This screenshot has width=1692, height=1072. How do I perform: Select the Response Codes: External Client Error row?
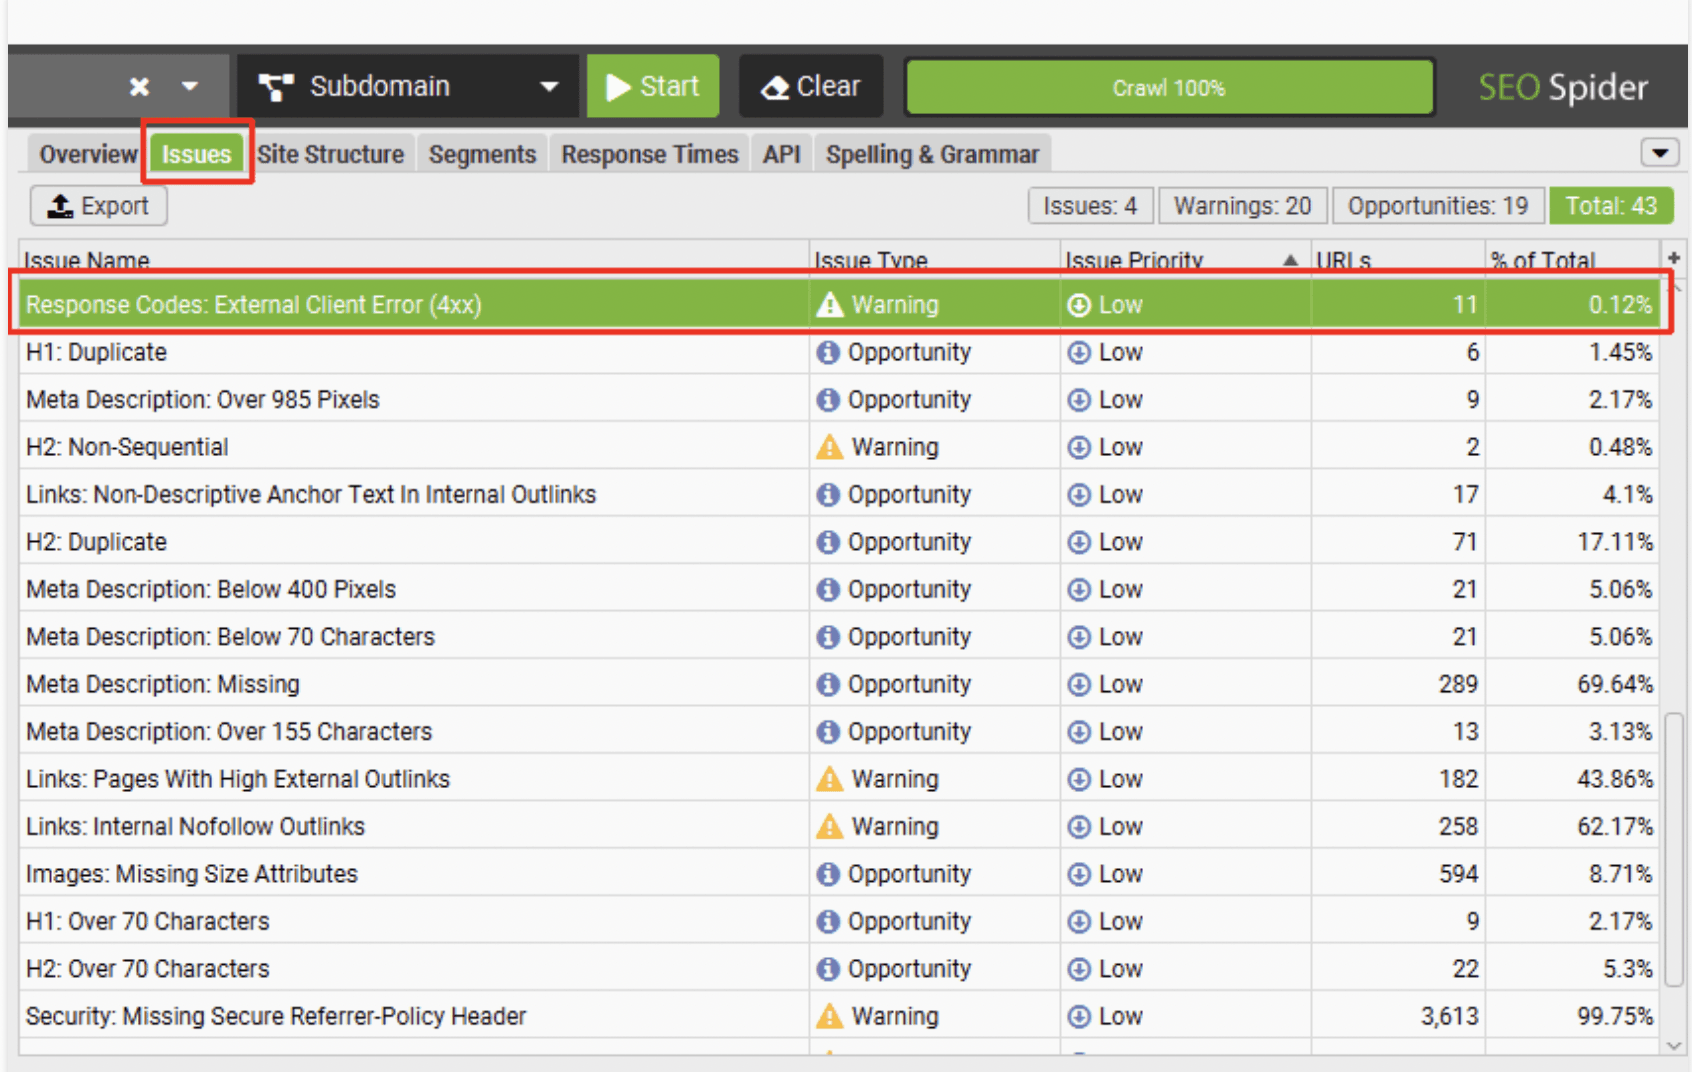pos(400,304)
